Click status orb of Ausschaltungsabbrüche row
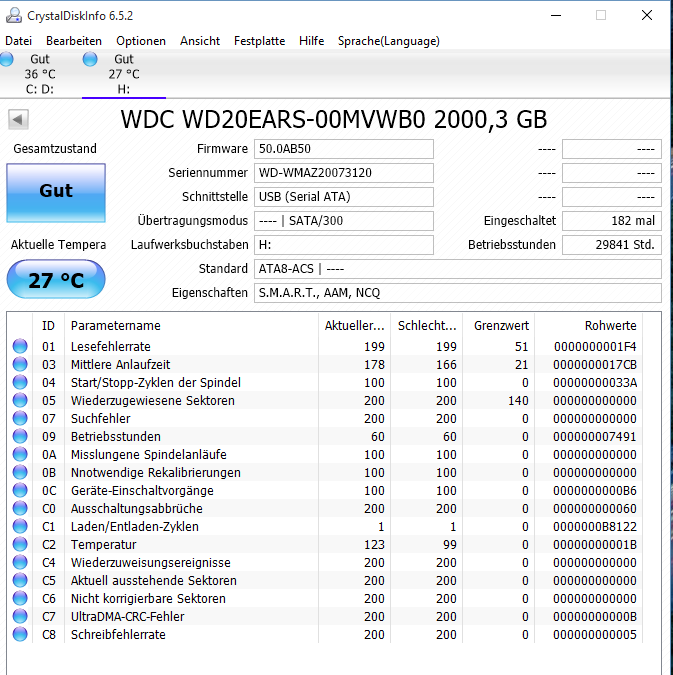 click(20, 508)
